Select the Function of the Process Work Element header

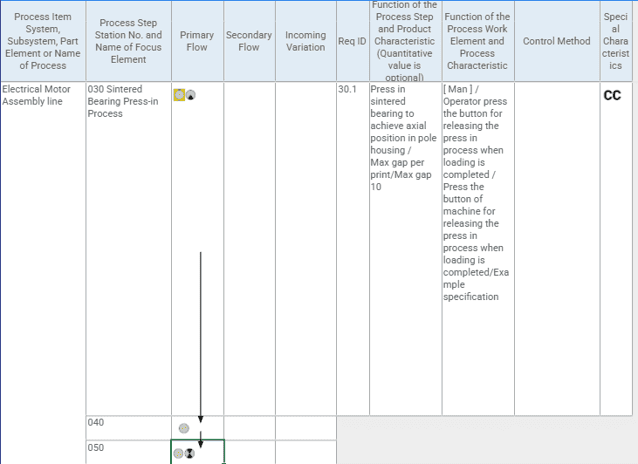tap(478, 41)
